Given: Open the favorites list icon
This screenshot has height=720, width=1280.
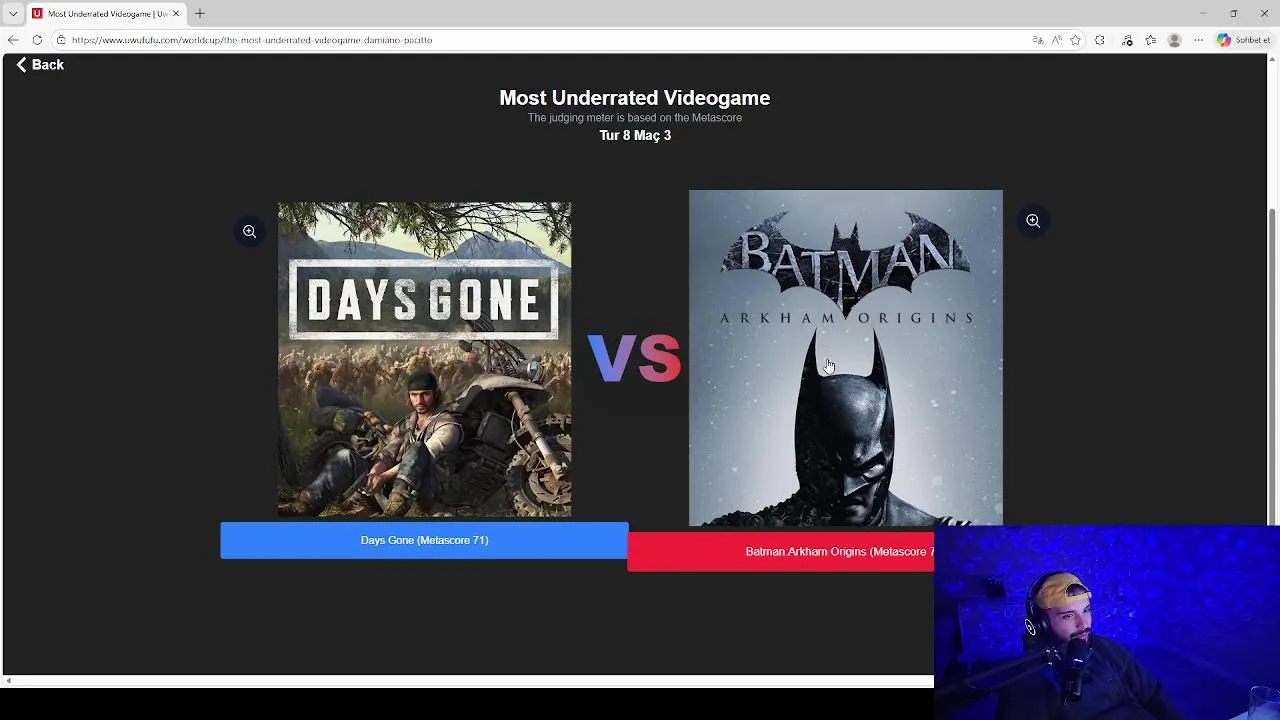Looking at the screenshot, I should tap(1151, 40).
